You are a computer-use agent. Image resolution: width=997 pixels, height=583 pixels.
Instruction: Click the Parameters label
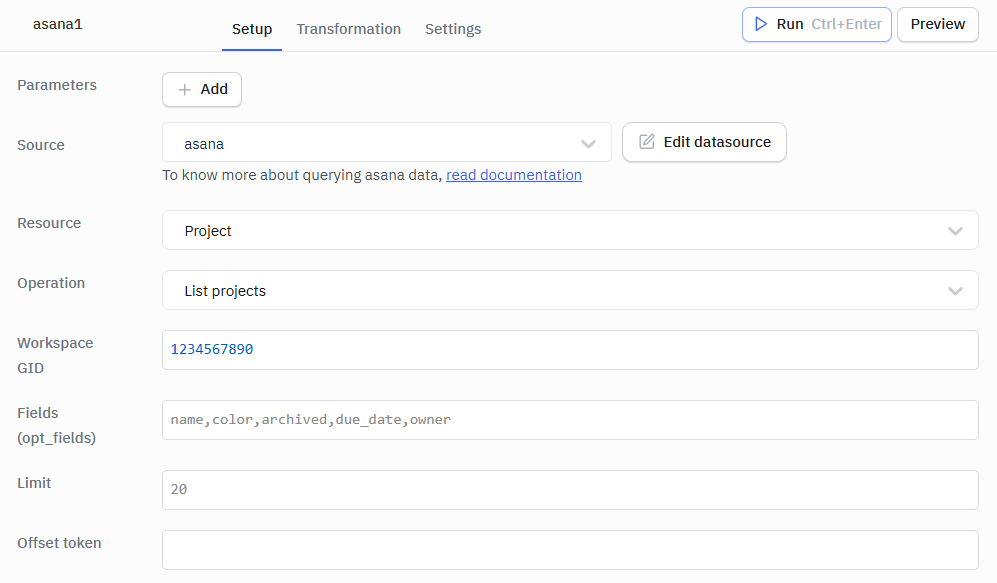[57, 85]
